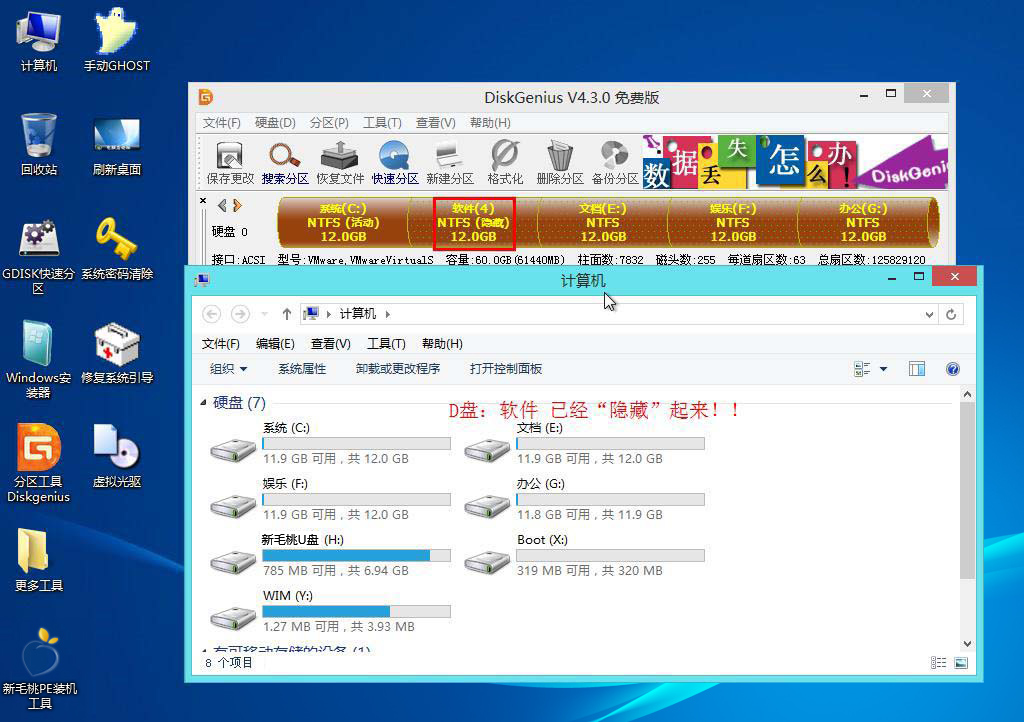Launch Windows安装器 from the desktop
The image size is (1024, 722).
[x=39, y=360]
